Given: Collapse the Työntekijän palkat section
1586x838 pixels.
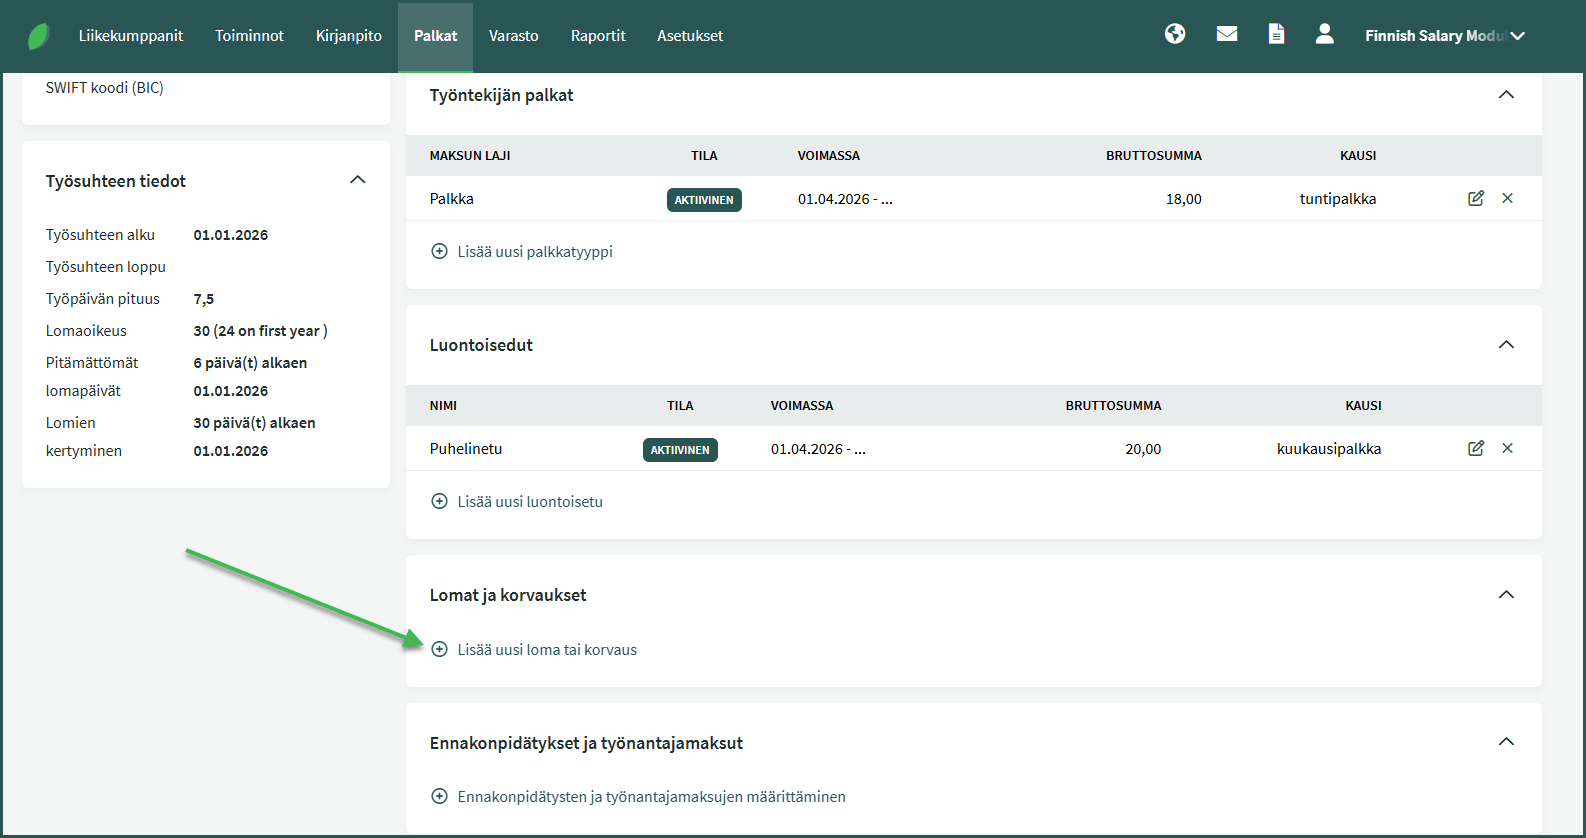Looking at the screenshot, I should pyautogui.click(x=1506, y=95).
